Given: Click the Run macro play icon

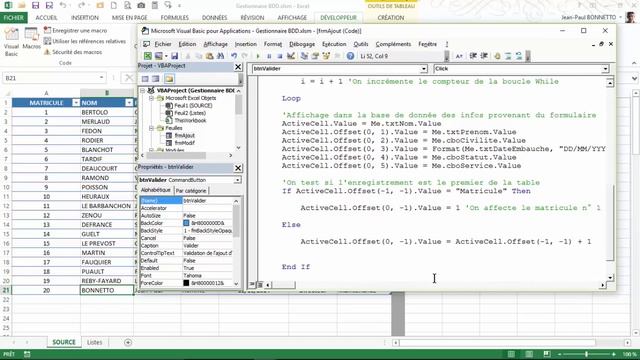Looking at the screenshot, I should (x=258, y=56).
